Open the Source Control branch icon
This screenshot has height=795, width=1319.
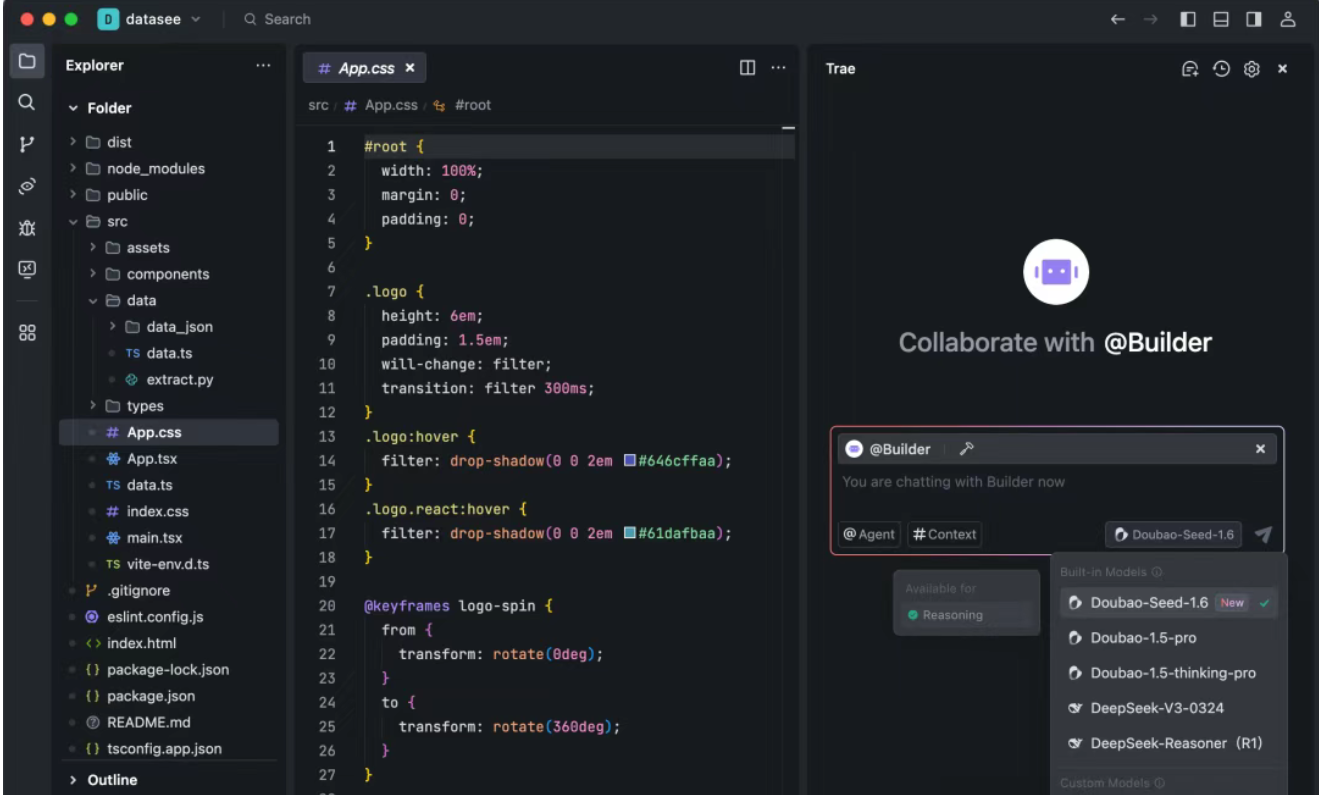pyautogui.click(x=27, y=144)
